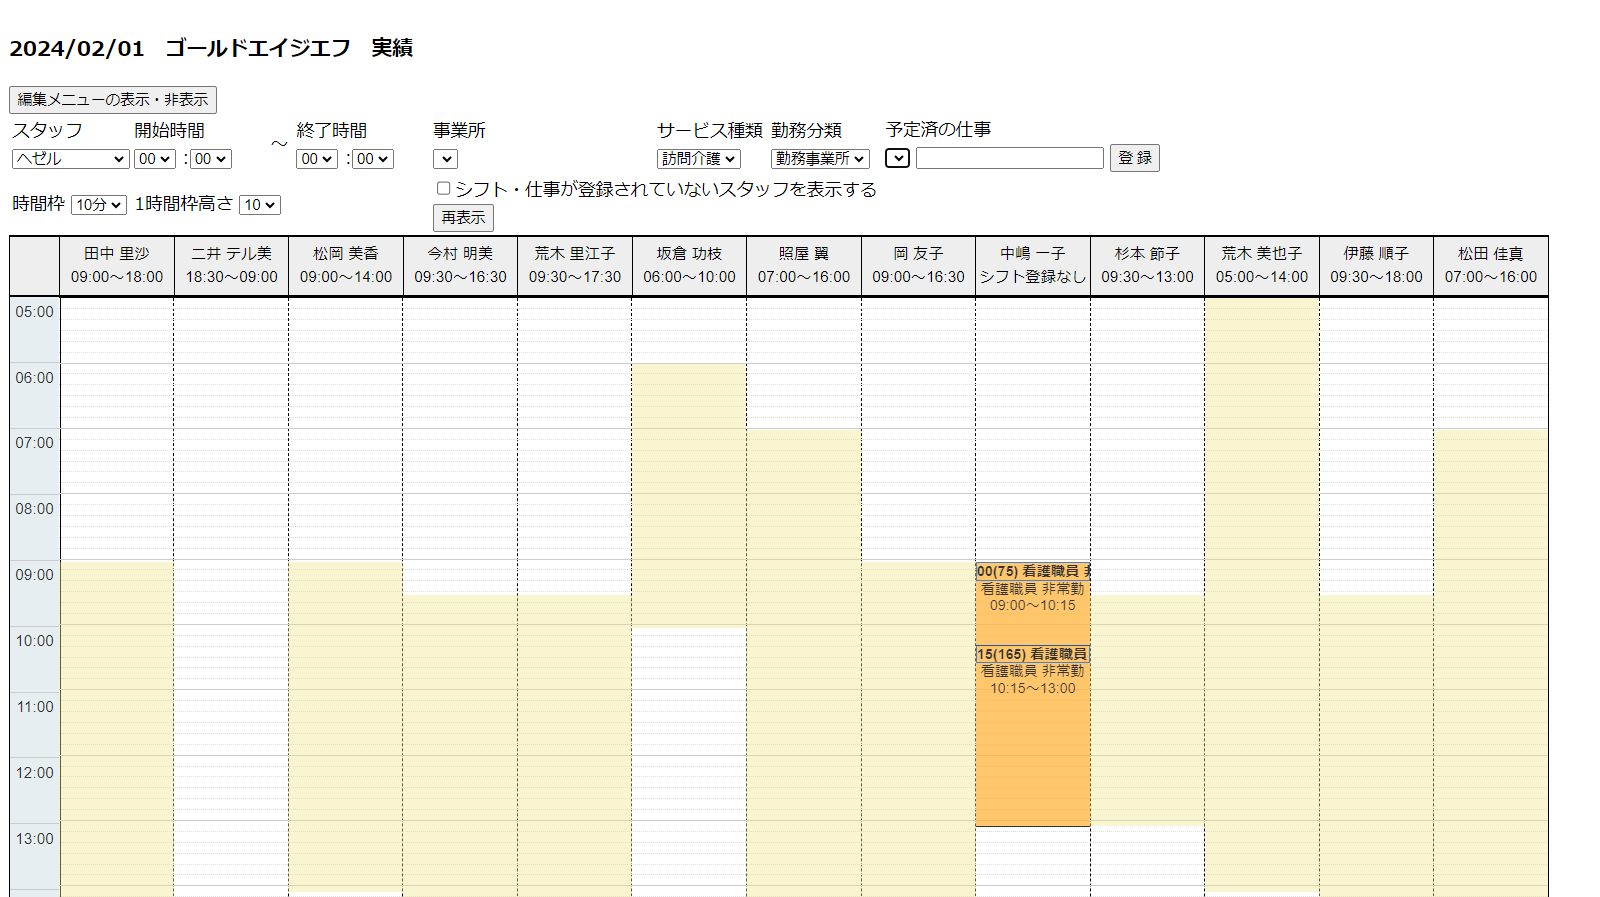Open the 1時間枠高さ dropdown
This screenshot has width=1600, height=897.
click(x=260, y=205)
